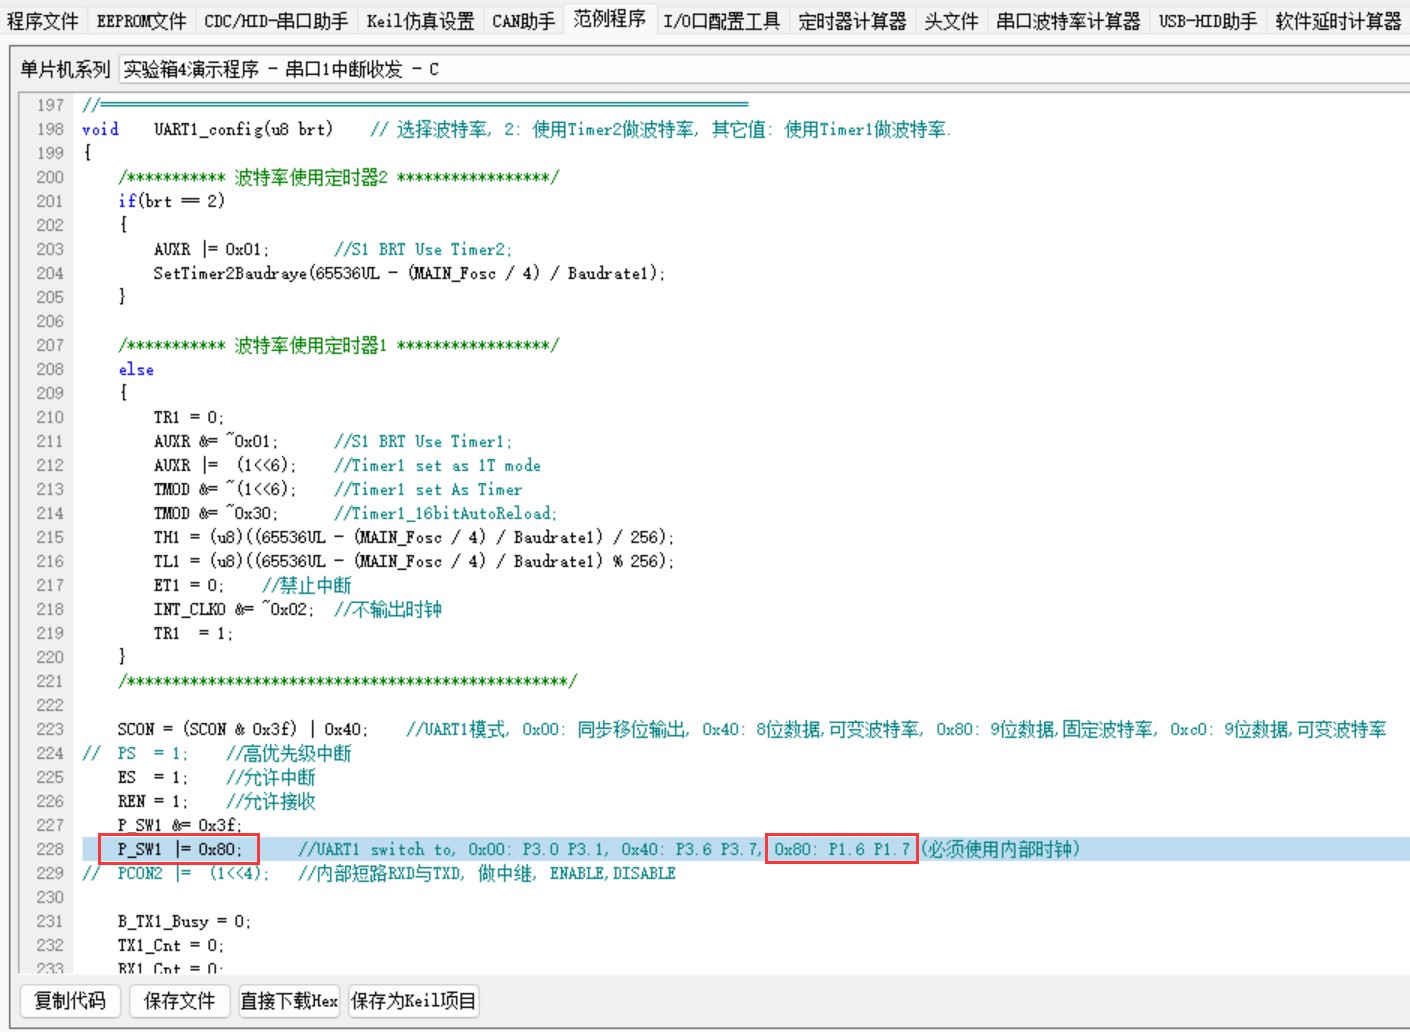Click the if(brt == 2) code line
1410x1032 pixels.
coord(171,201)
